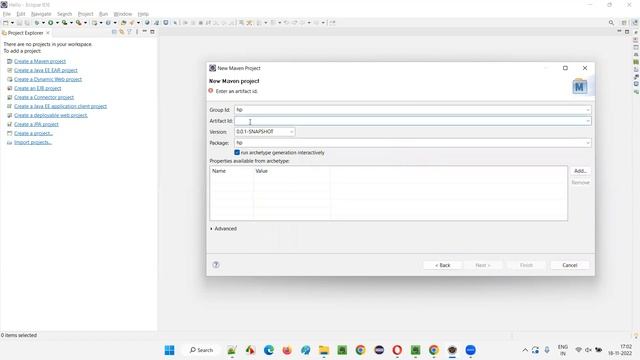This screenshot has width=640, height=360.
Task: Click the External Tools toolbar icon
Action: click(78, 23)
